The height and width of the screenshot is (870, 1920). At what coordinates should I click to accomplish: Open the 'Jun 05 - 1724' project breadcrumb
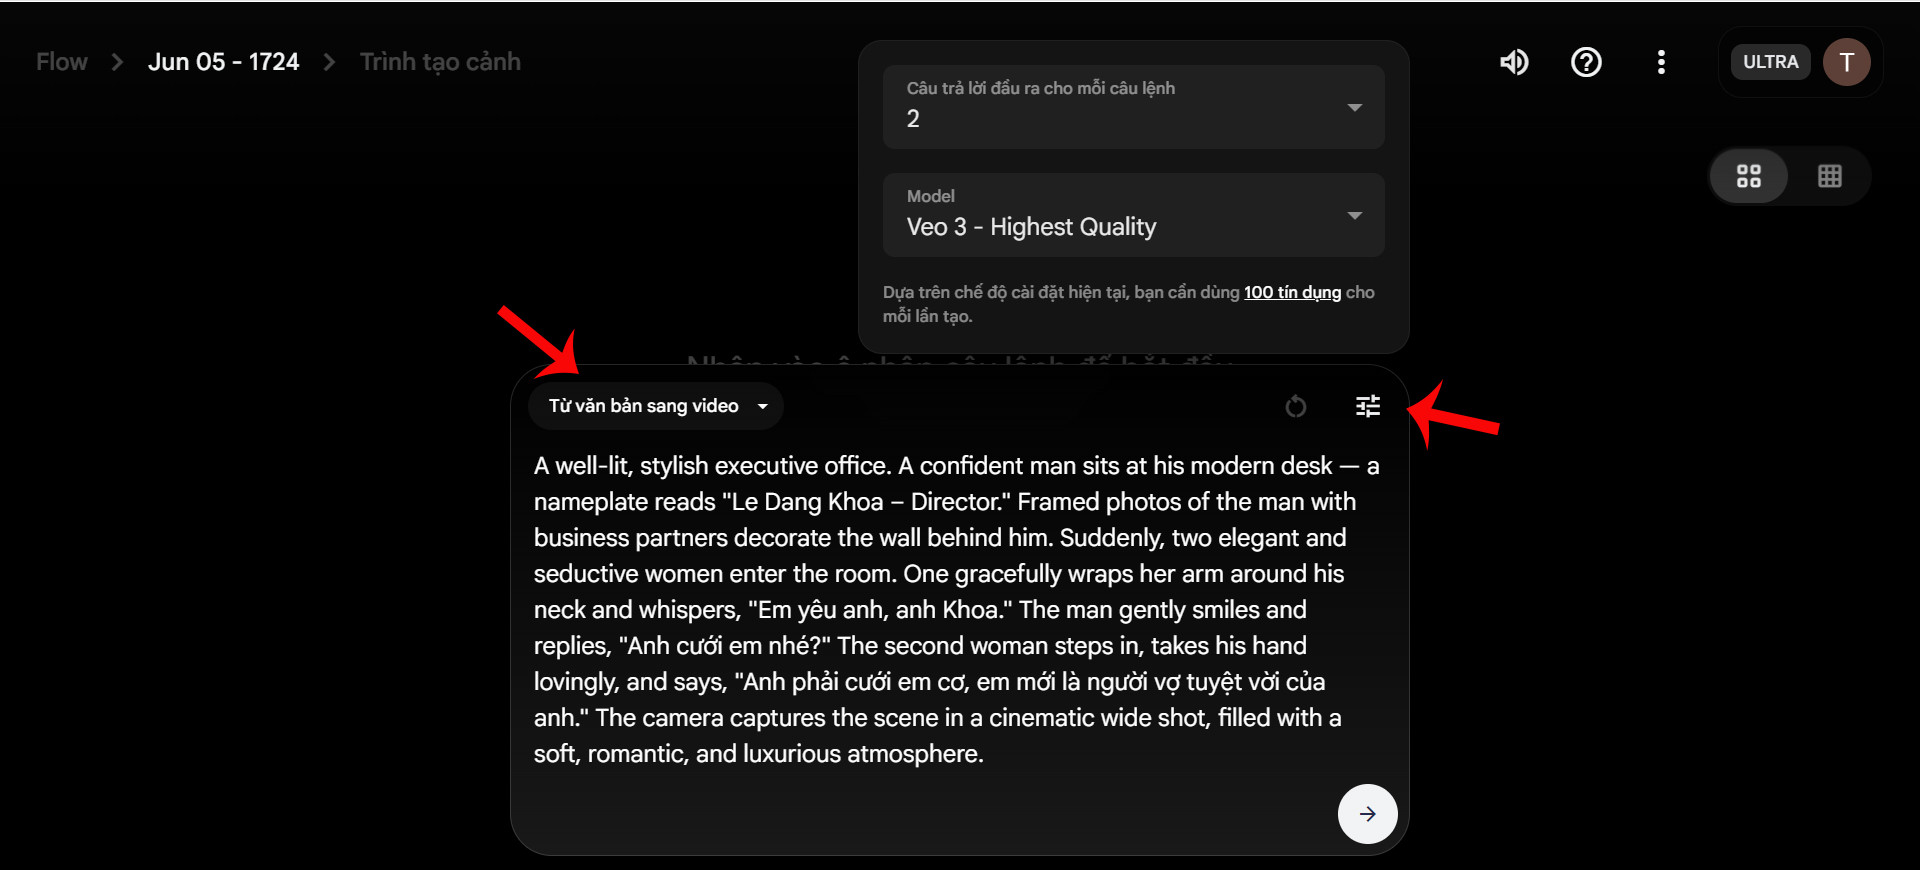[223, 62]
